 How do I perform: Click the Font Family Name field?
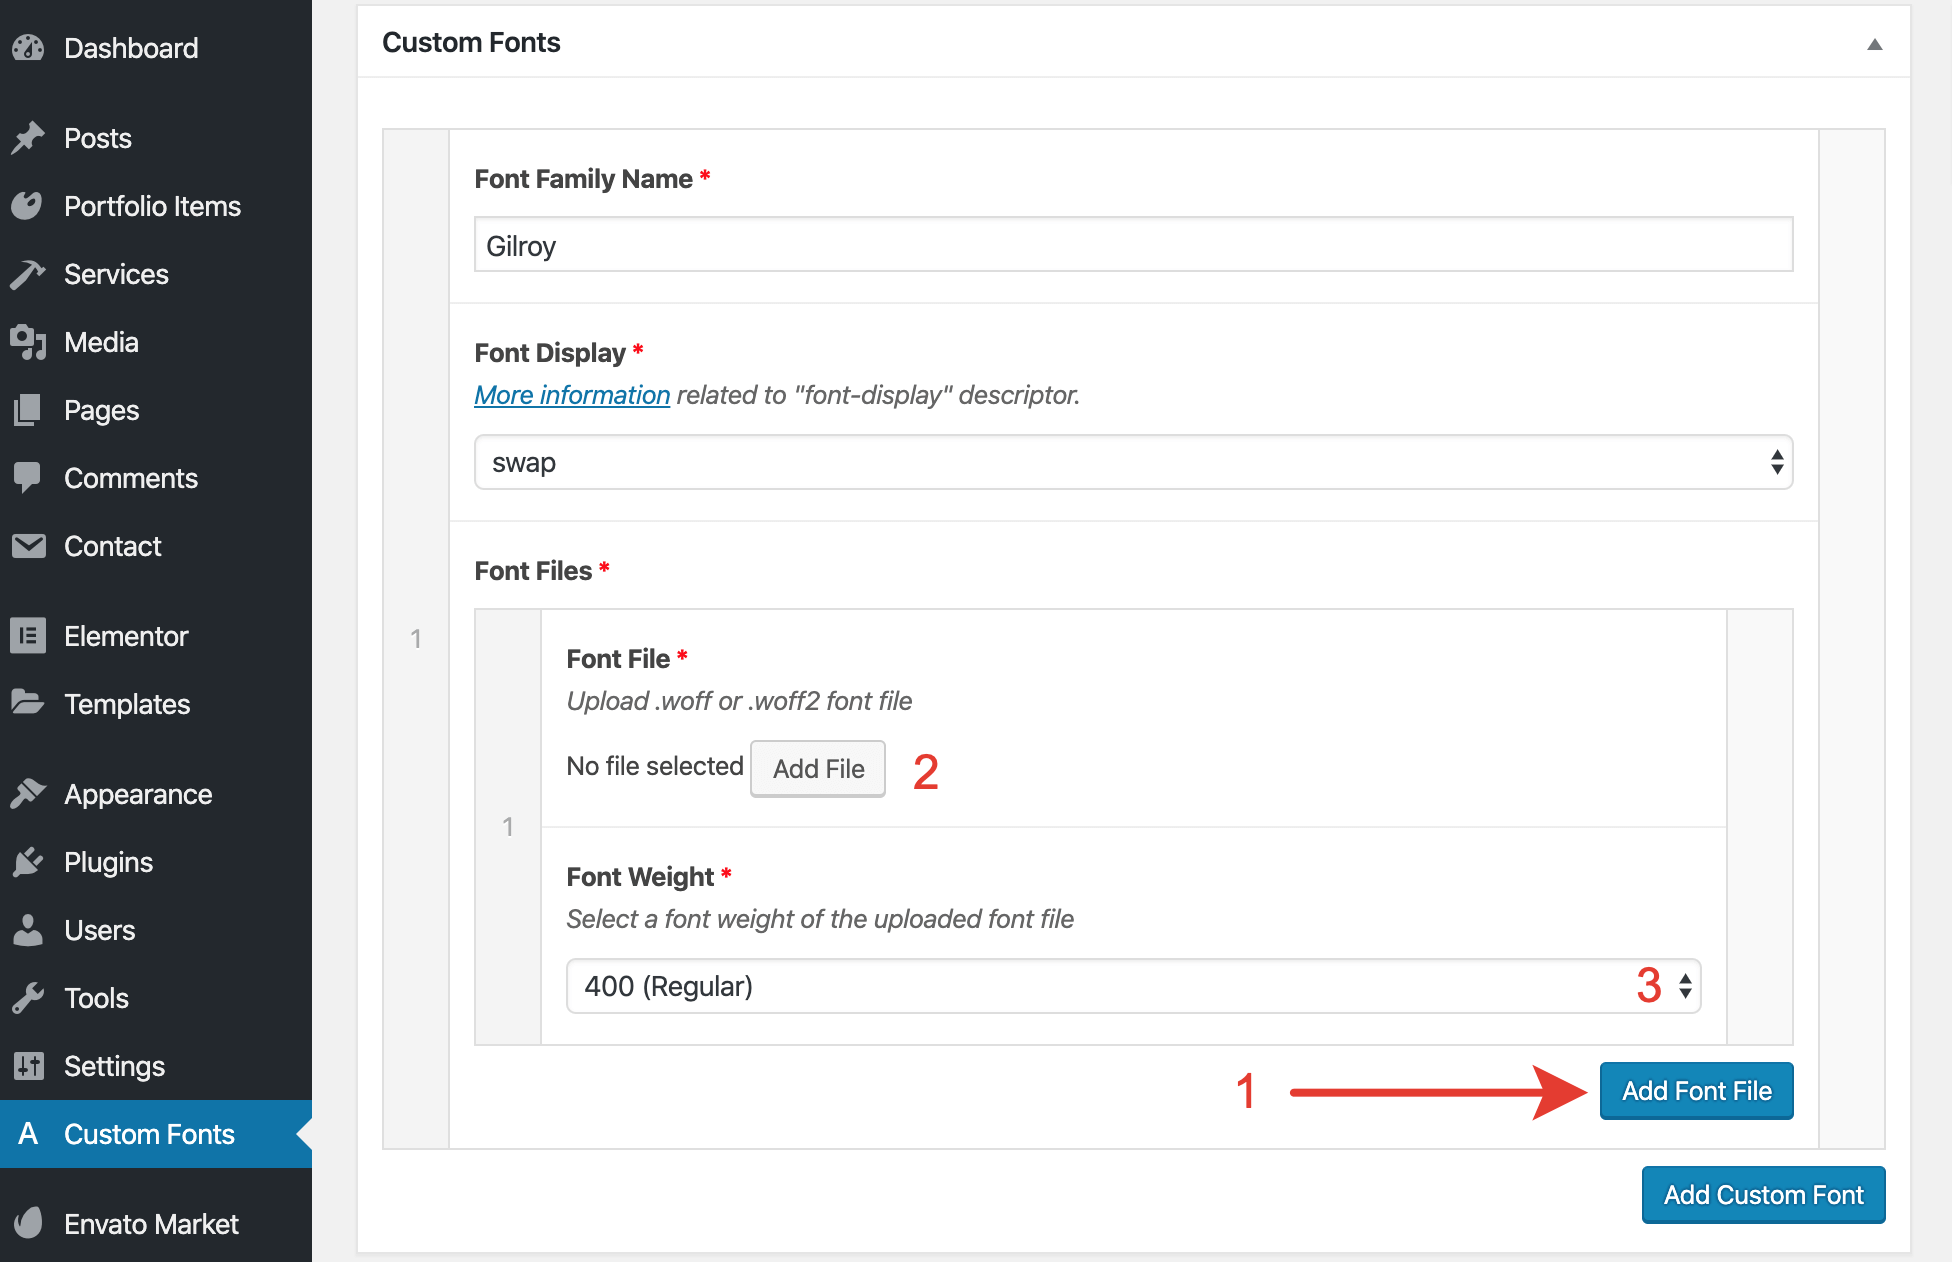(1132, 245)
